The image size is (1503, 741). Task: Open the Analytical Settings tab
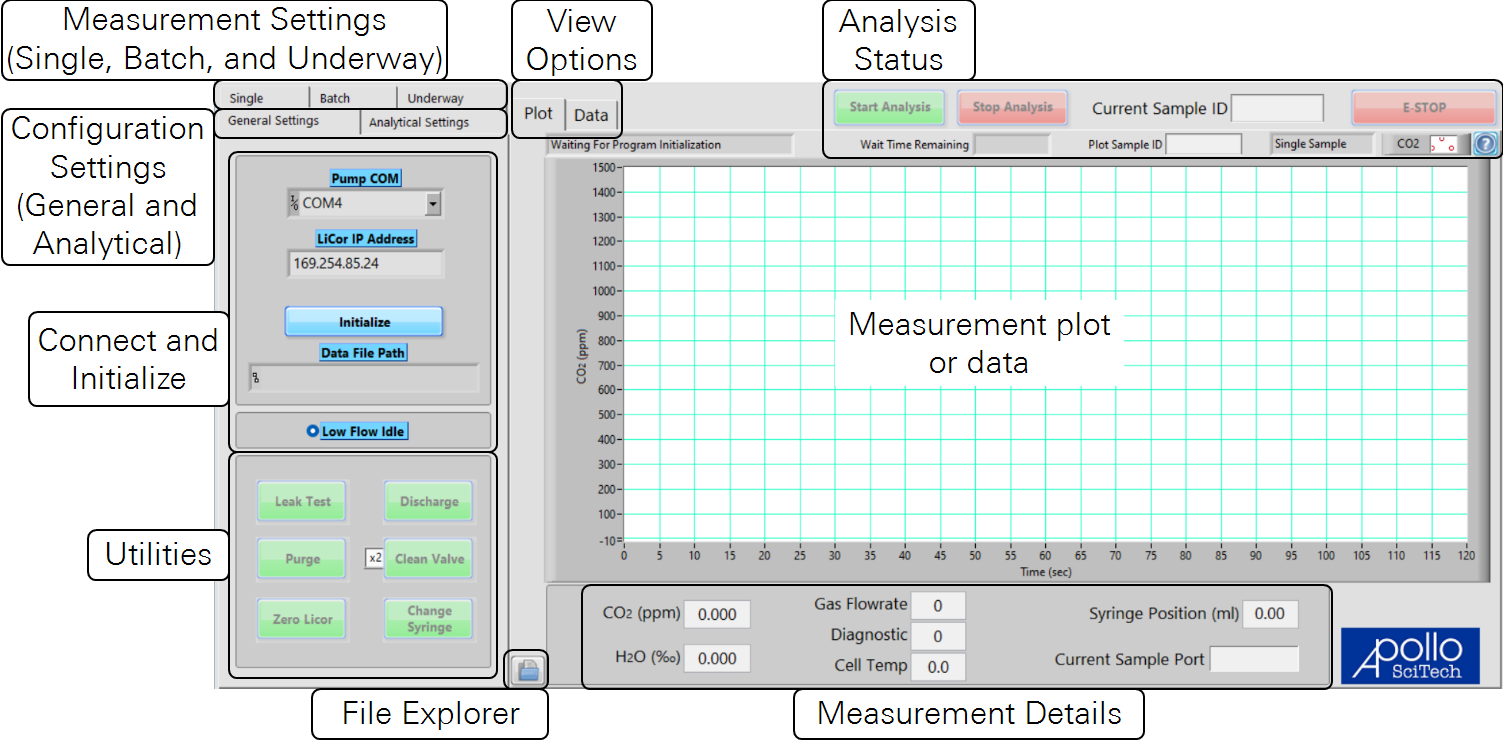point(419,123)
